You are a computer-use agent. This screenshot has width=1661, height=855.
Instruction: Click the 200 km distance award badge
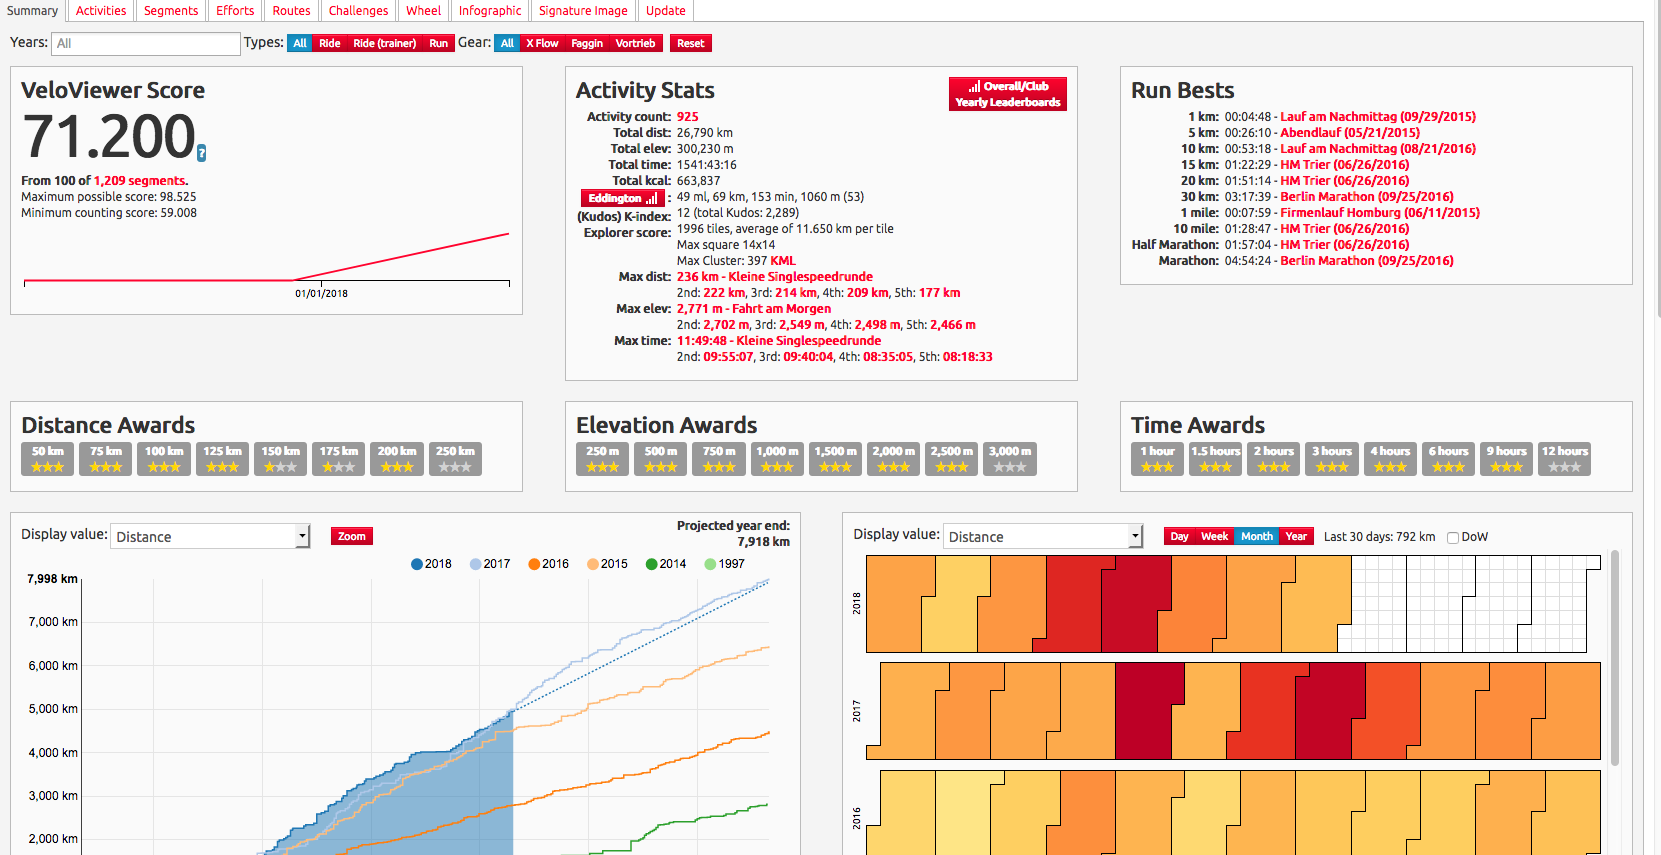click(x=397, y=459)
